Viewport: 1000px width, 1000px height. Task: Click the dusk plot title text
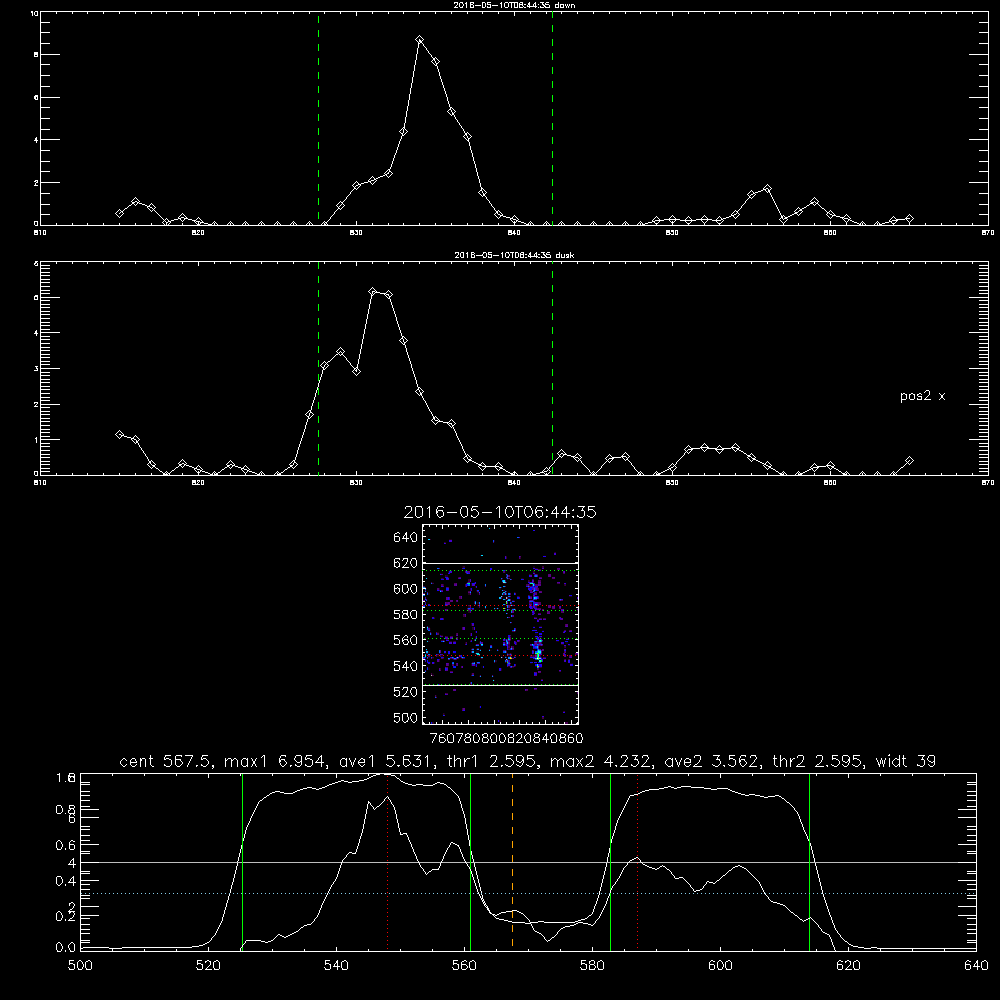pyautogui.click(x=514, y=255)
